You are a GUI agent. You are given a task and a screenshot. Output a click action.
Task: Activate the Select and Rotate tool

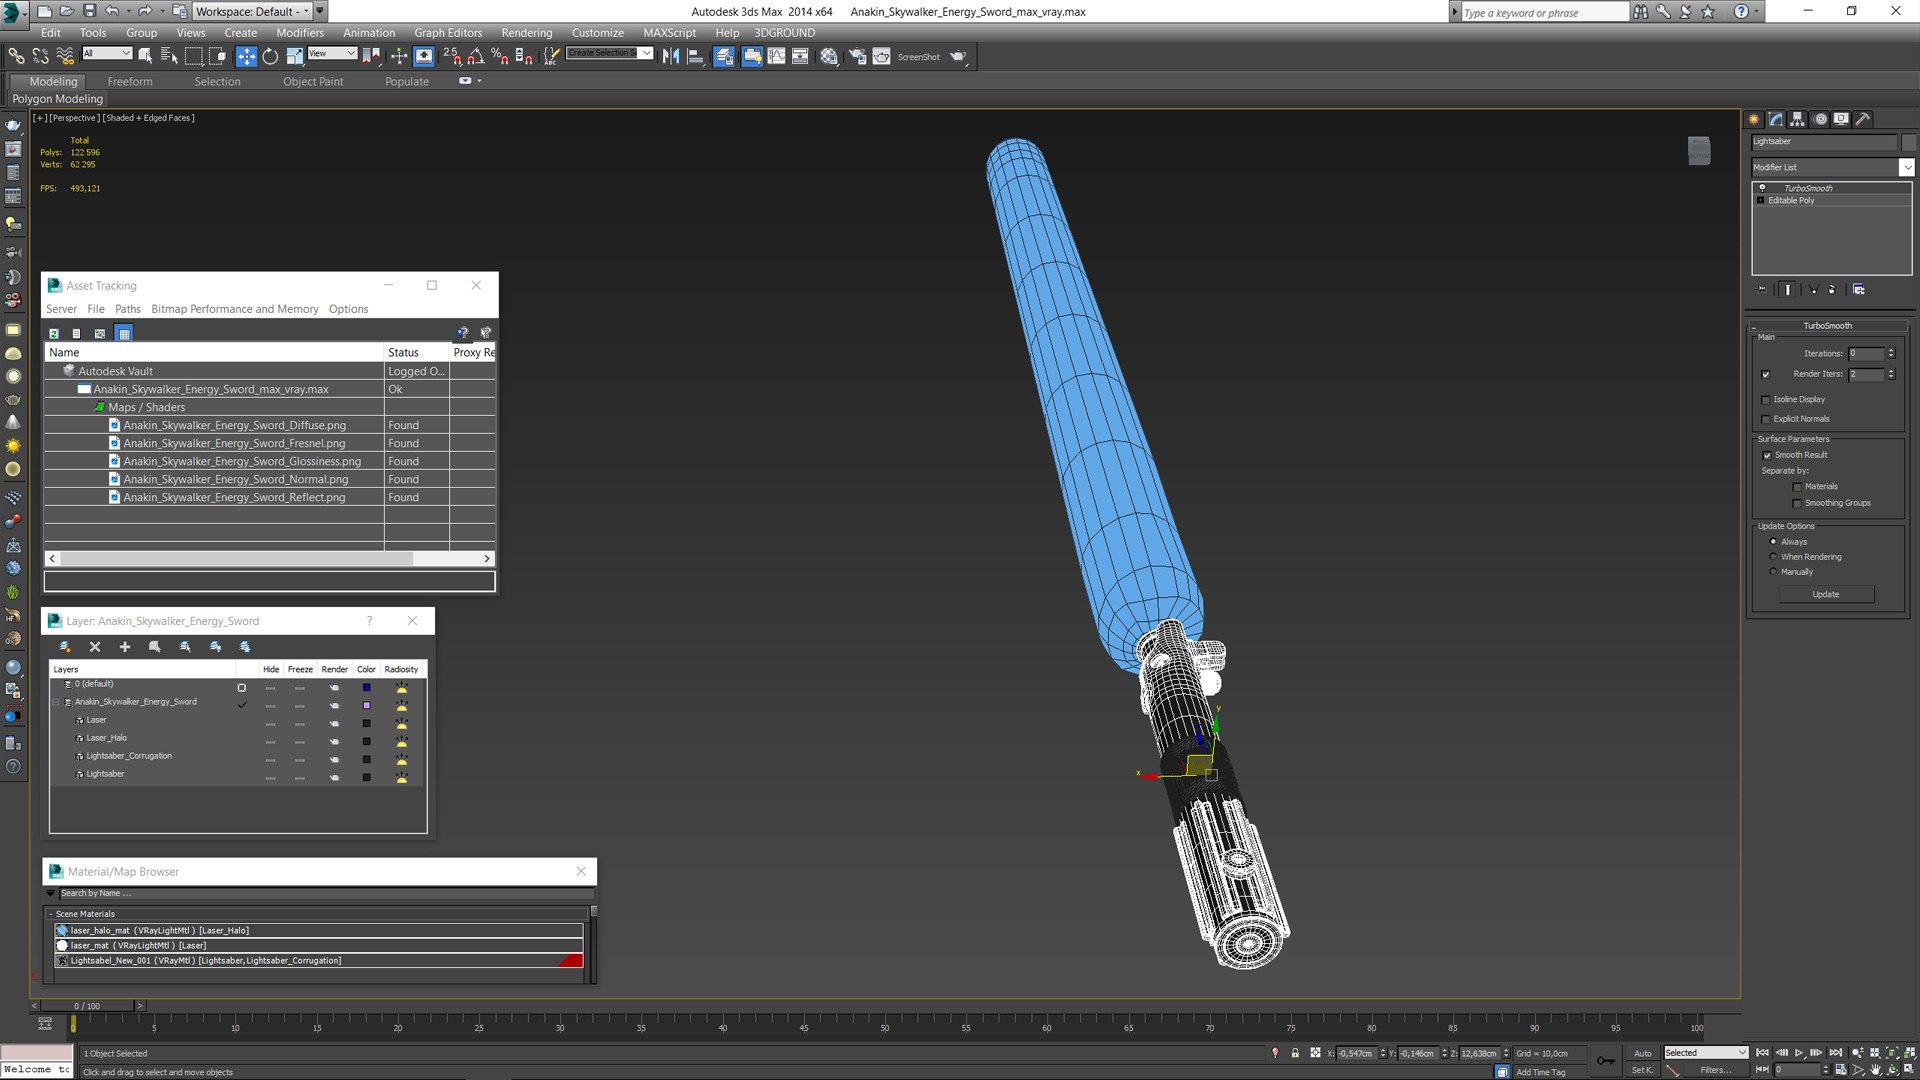click(270, 57)
